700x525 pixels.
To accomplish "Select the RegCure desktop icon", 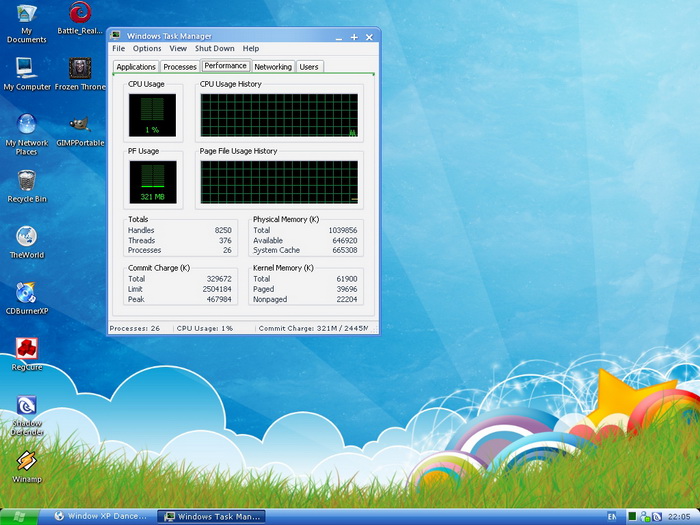I will [x=26, y=354].
